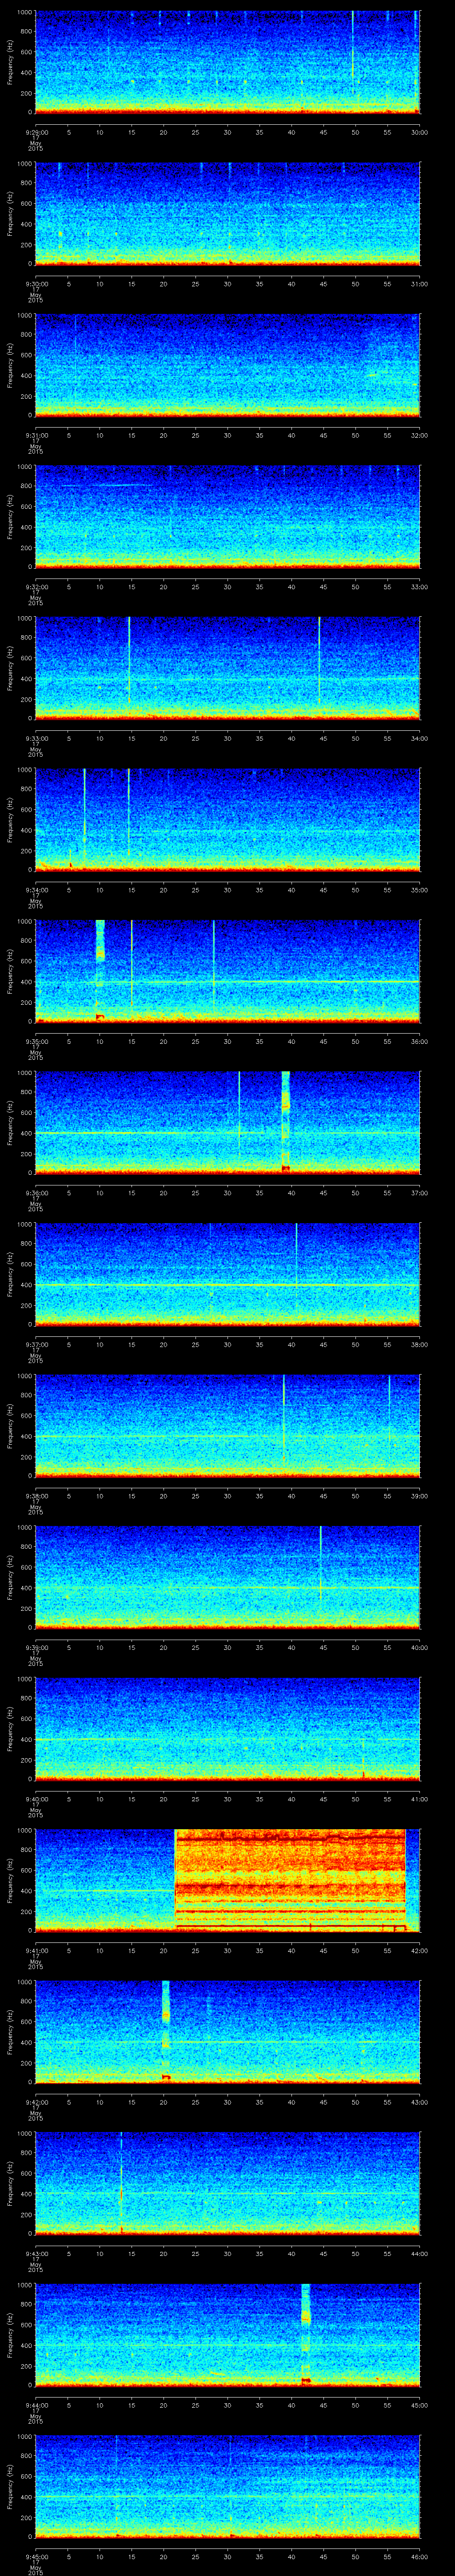
Task: Select the '42:00' end time label
Action: pos(420,1950)
